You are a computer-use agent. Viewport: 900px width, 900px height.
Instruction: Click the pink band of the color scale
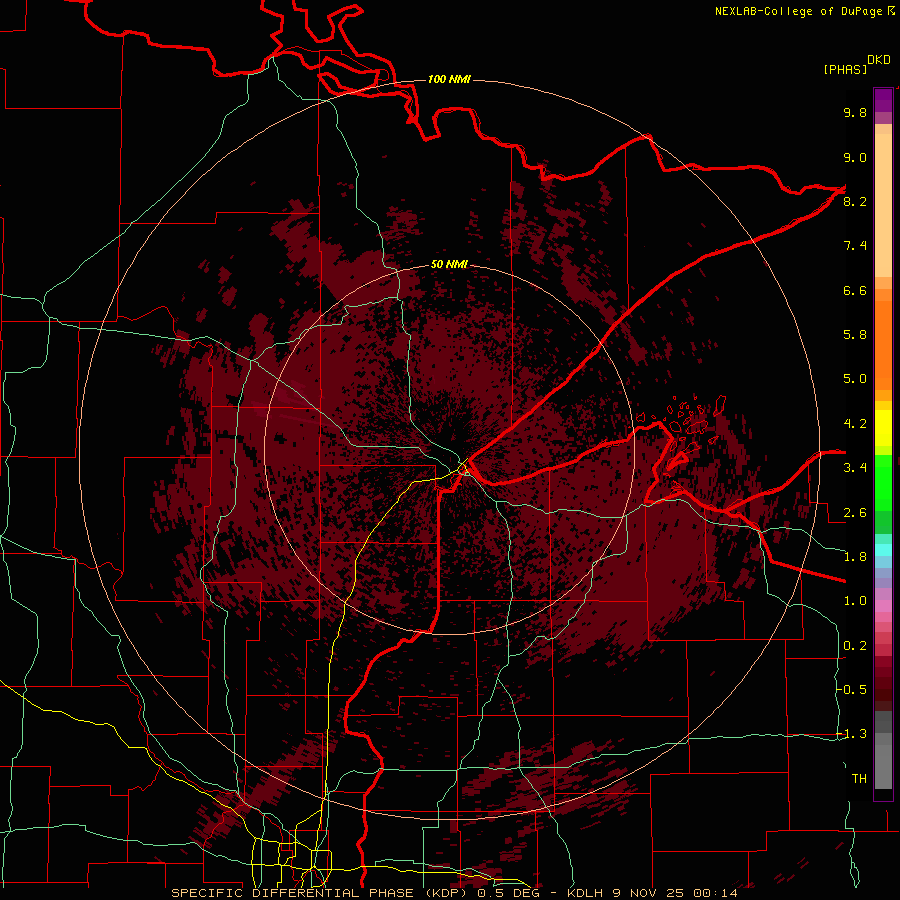coord(883,606)
